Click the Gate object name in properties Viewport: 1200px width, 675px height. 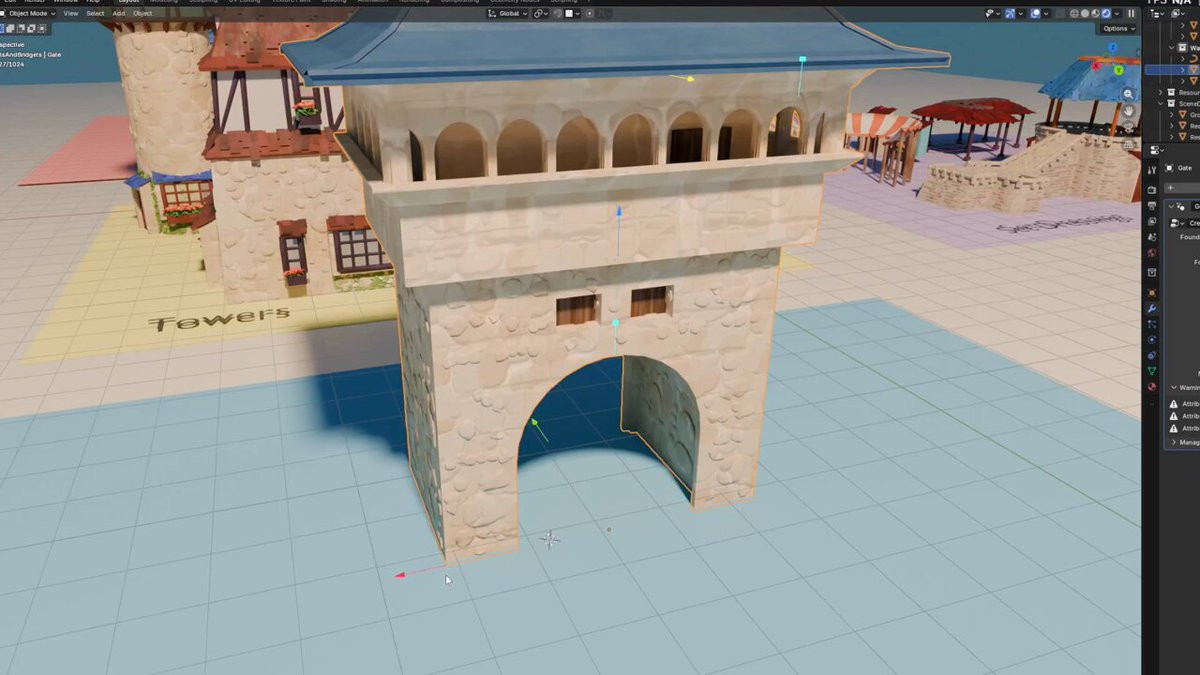[x=1187, y=168]
